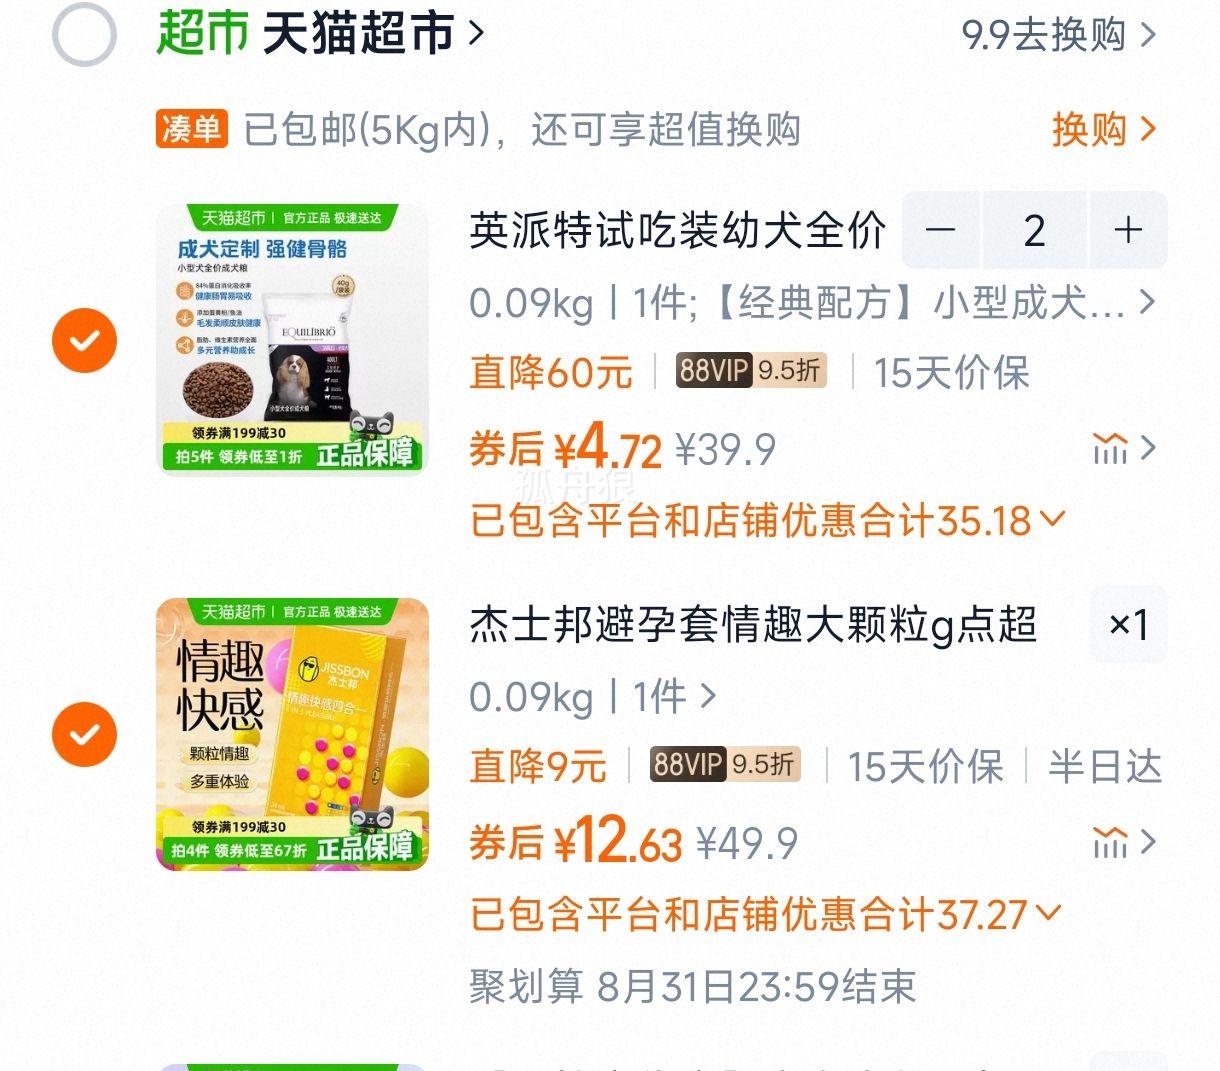
Task: View the dog food product thumbnail
Action: point(292,339)
